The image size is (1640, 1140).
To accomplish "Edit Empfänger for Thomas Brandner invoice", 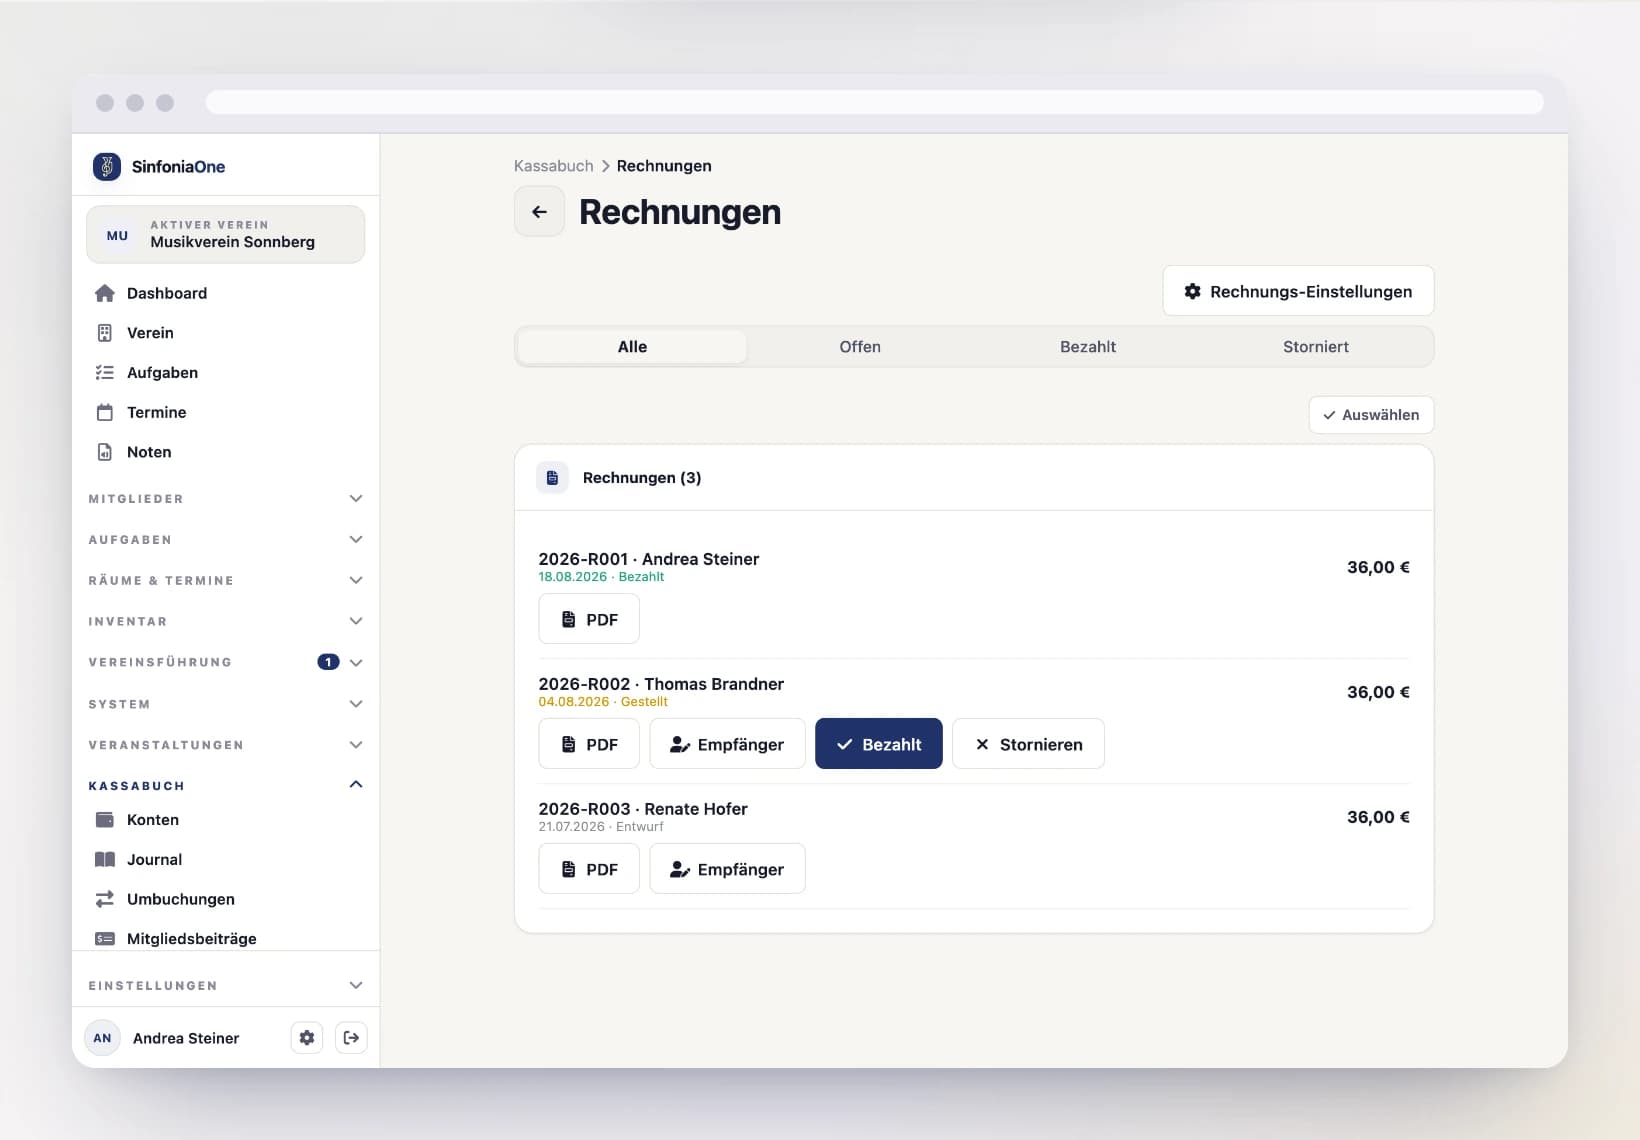I will [727, 744].
